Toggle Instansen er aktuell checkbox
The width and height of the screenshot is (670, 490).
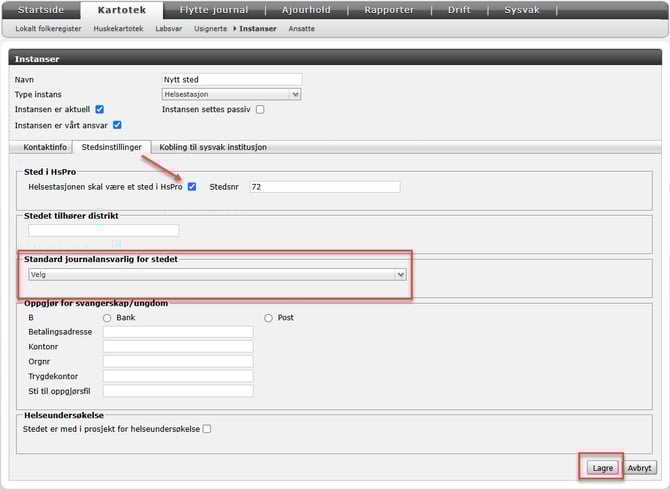tap(99, 109)
